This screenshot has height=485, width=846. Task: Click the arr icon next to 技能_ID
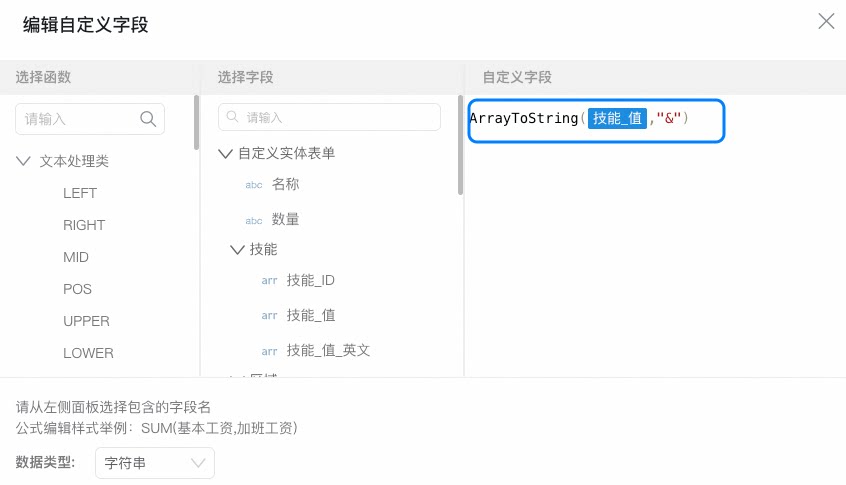(269, 281)
